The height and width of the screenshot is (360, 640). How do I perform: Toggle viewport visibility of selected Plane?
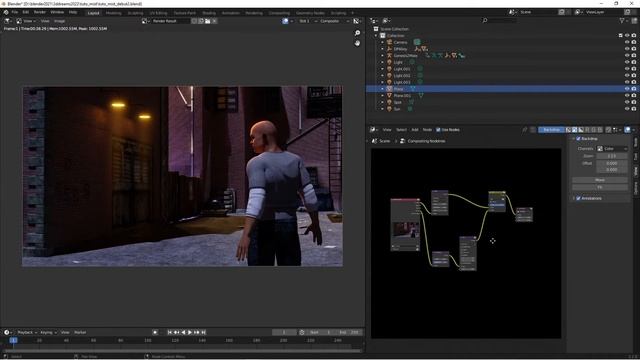[x=627, y=89]
